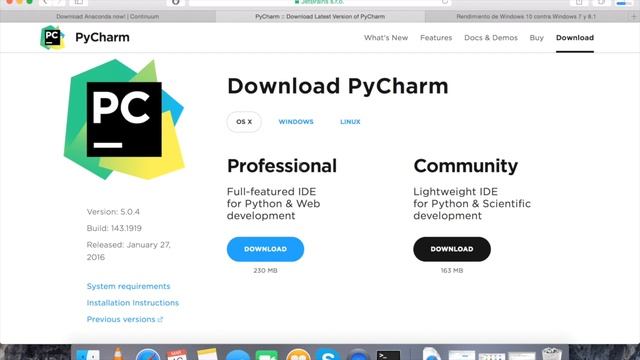Open the What's New page
Screen dimensions: 640x360
386,38
